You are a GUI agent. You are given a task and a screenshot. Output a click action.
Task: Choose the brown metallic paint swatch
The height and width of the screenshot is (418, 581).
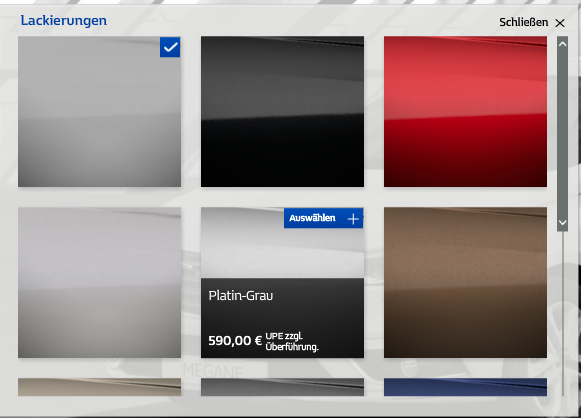pyautogui.click(x=465, y=282)
